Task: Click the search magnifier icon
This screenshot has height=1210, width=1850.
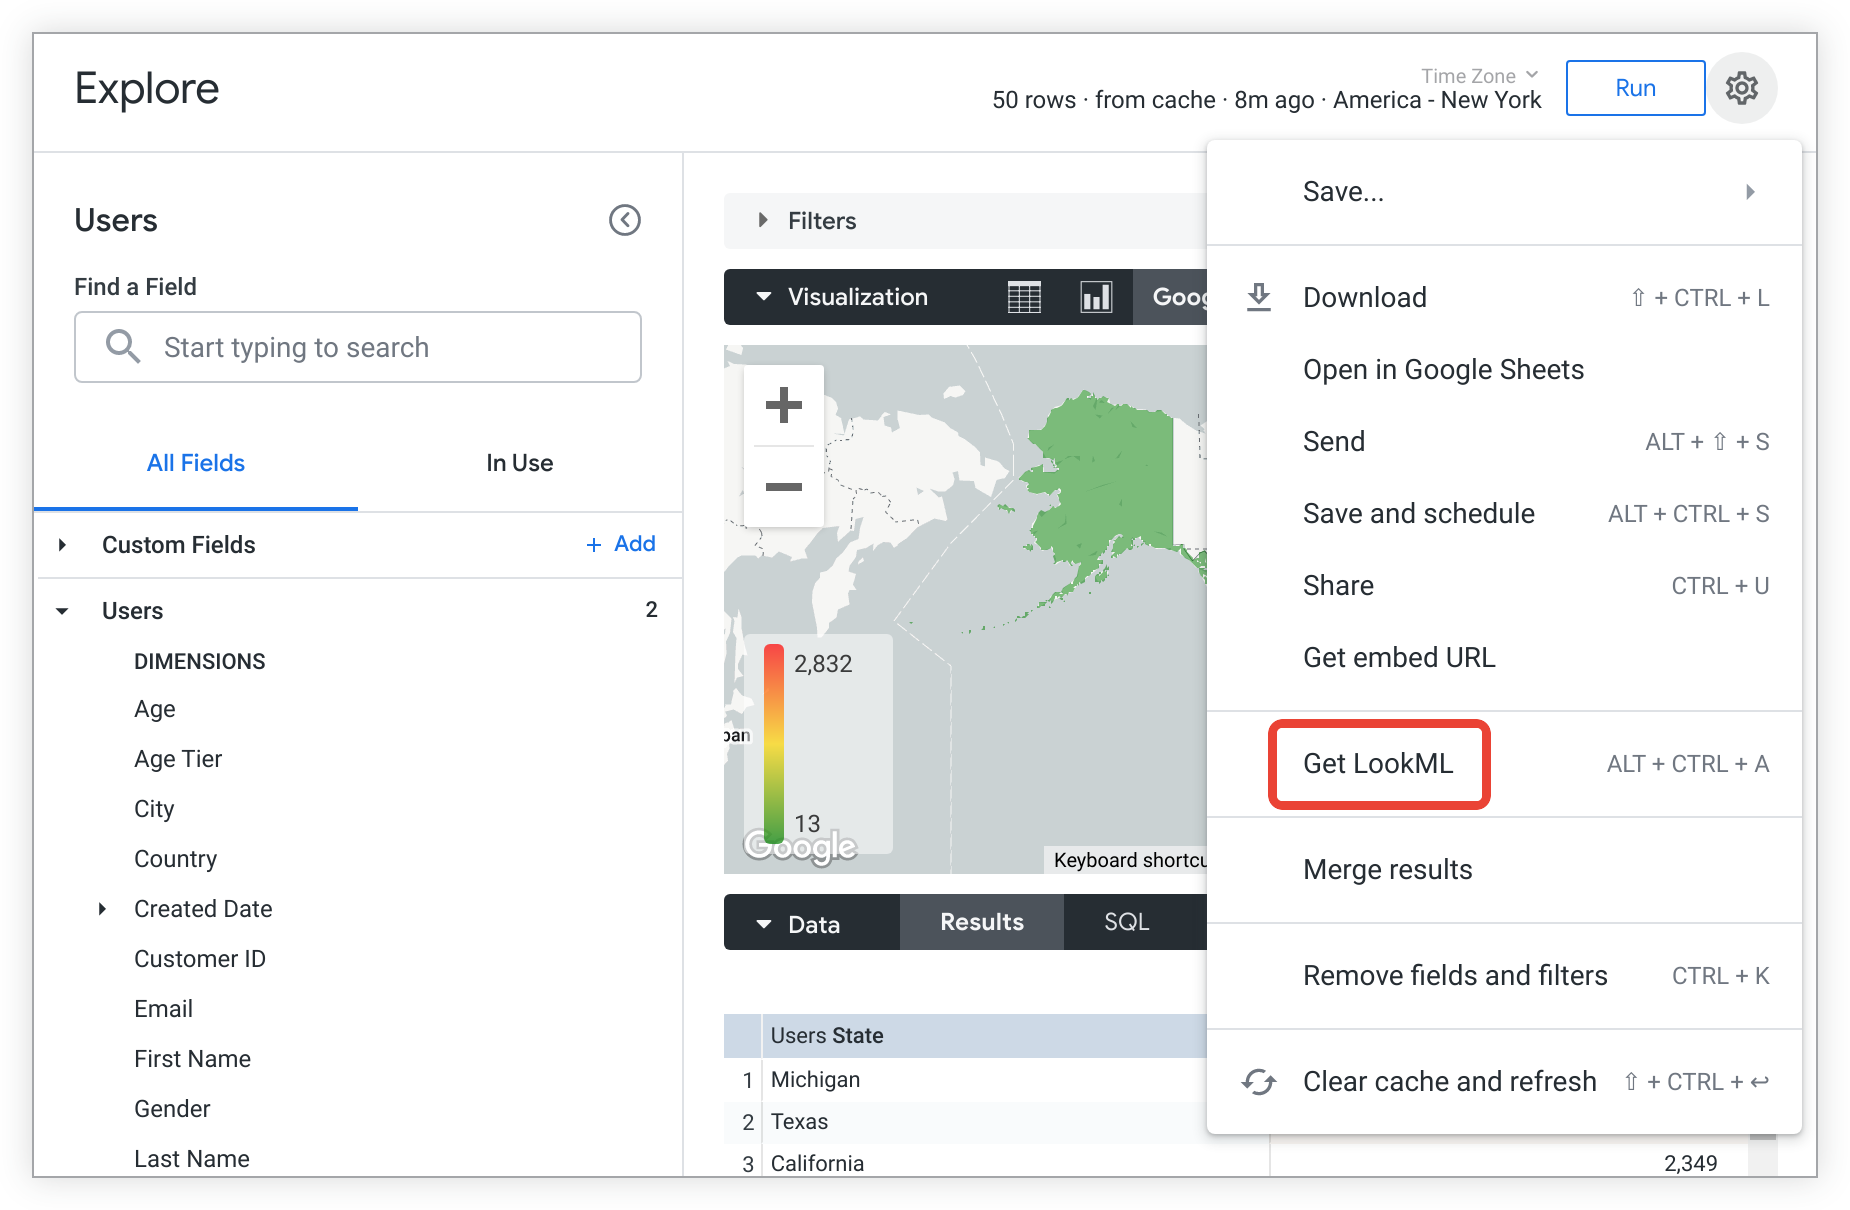Action: click(122, 346)
